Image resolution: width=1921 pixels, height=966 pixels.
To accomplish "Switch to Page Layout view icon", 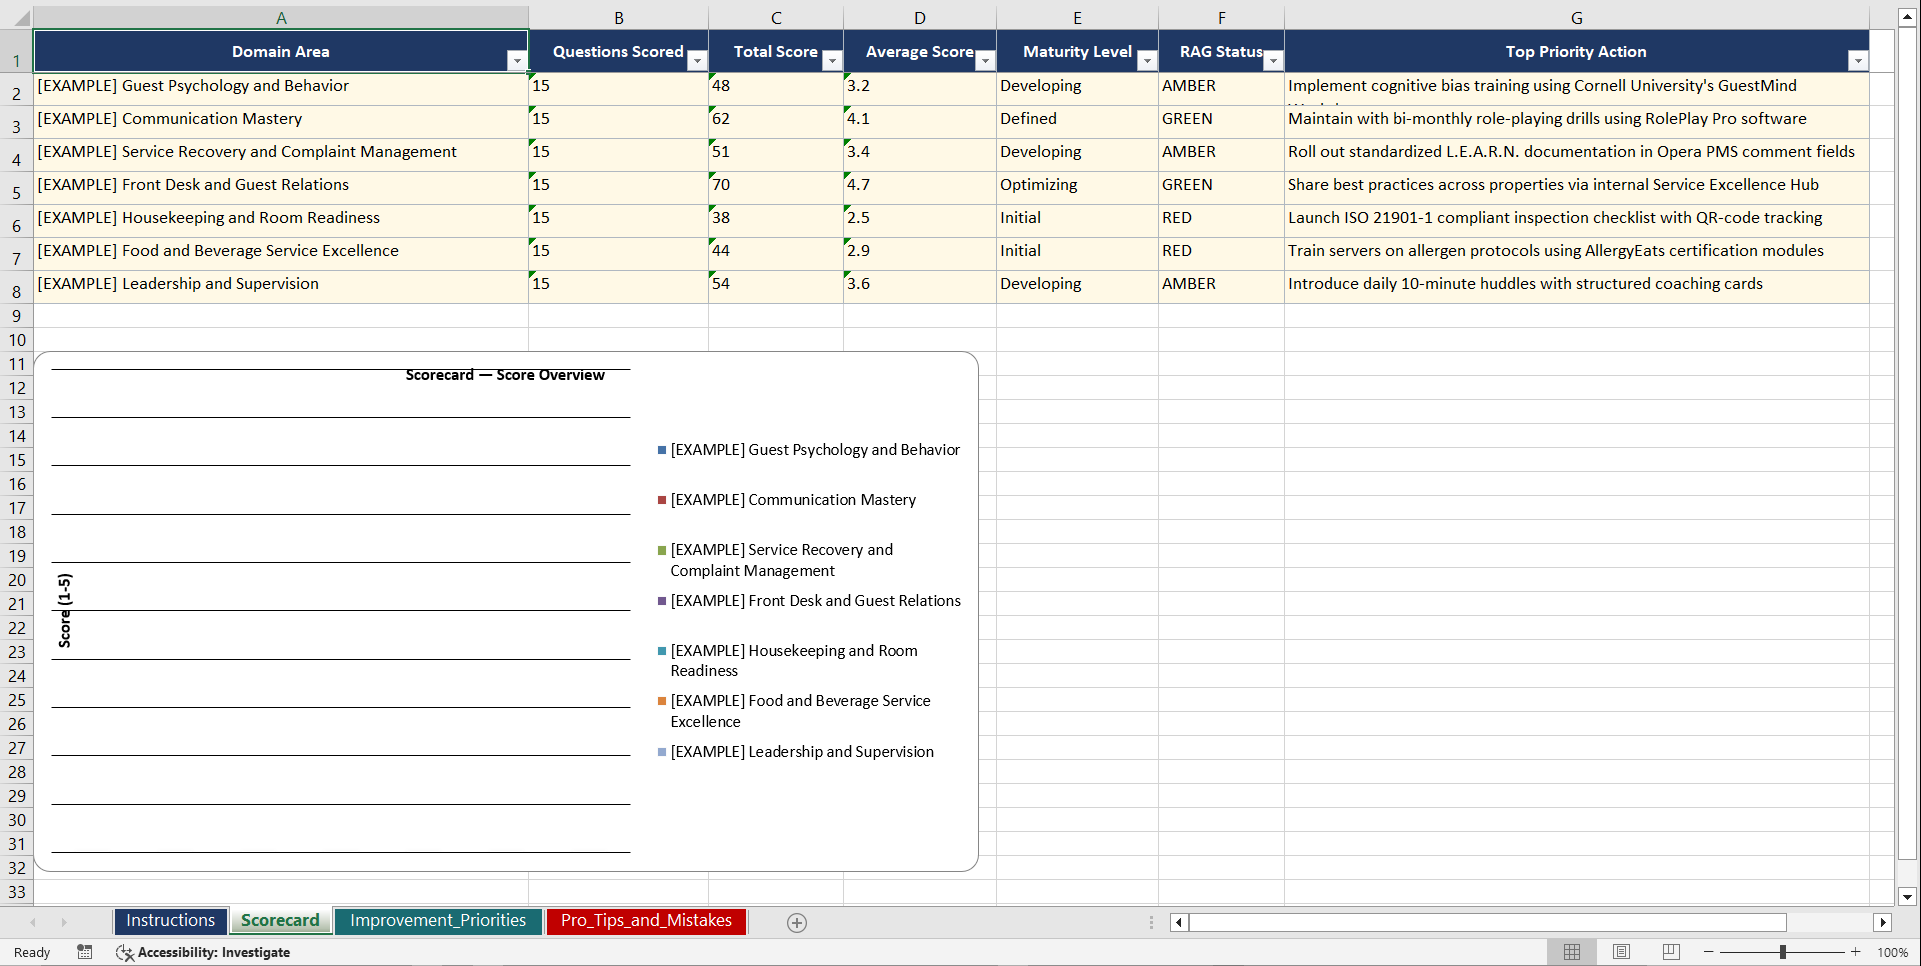I will click(x=1621, y=952).
